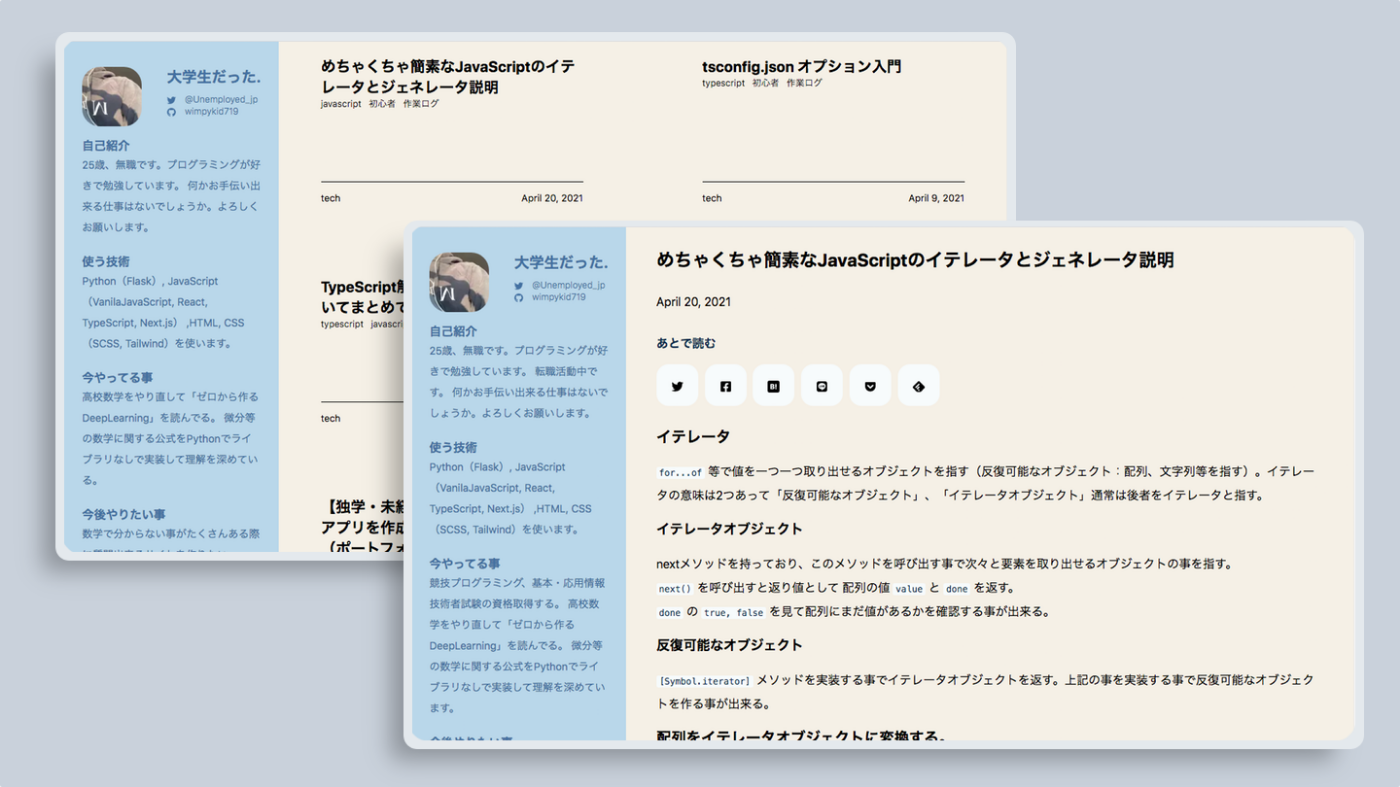Click April 20, 2021 date under front article title
This screenshot has width=1400, height=787.
click(x=693, y=302)
